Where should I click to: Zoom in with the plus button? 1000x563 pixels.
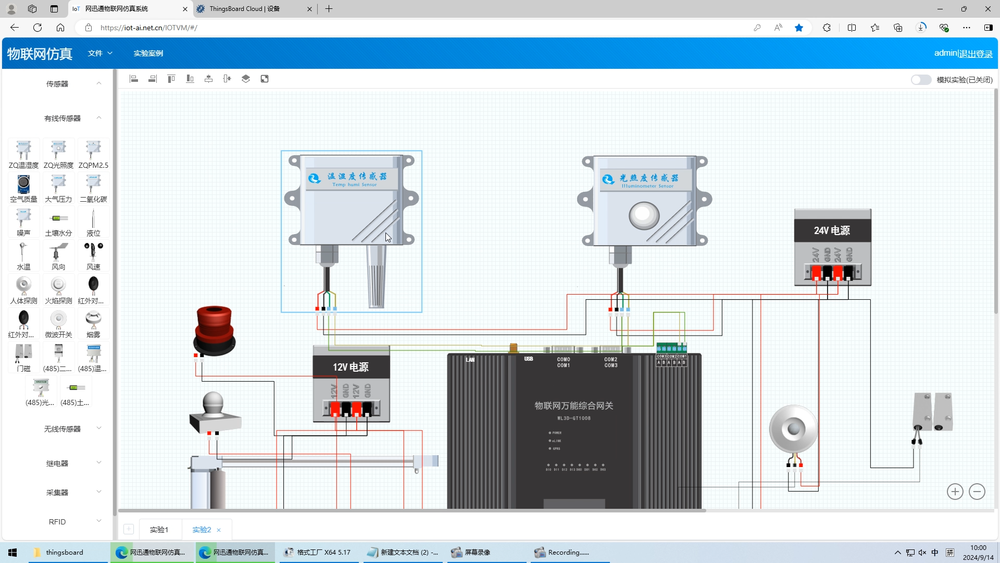pos(955,491)
